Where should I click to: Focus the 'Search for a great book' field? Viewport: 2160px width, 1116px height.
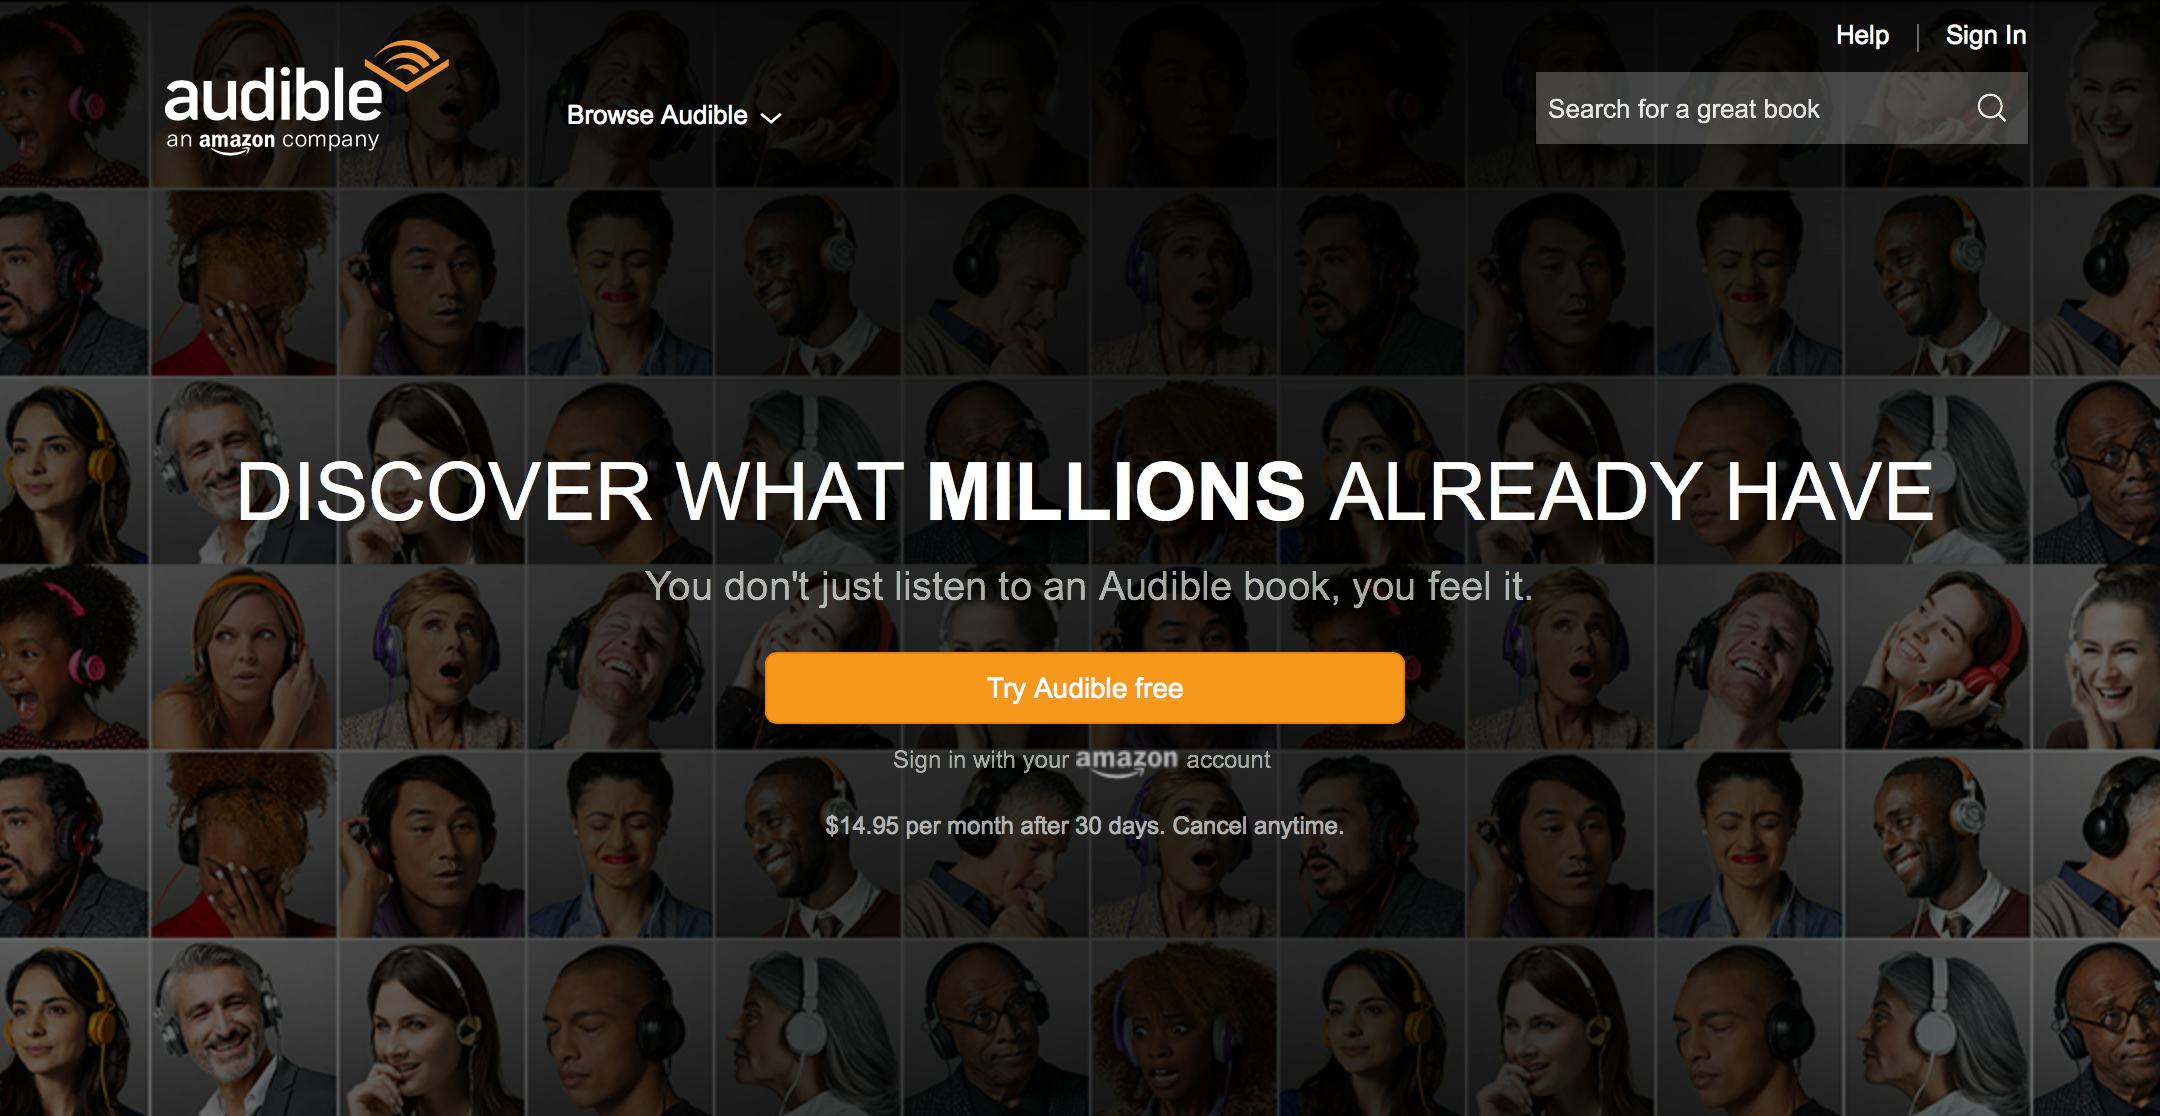[x=1782, y=108]
